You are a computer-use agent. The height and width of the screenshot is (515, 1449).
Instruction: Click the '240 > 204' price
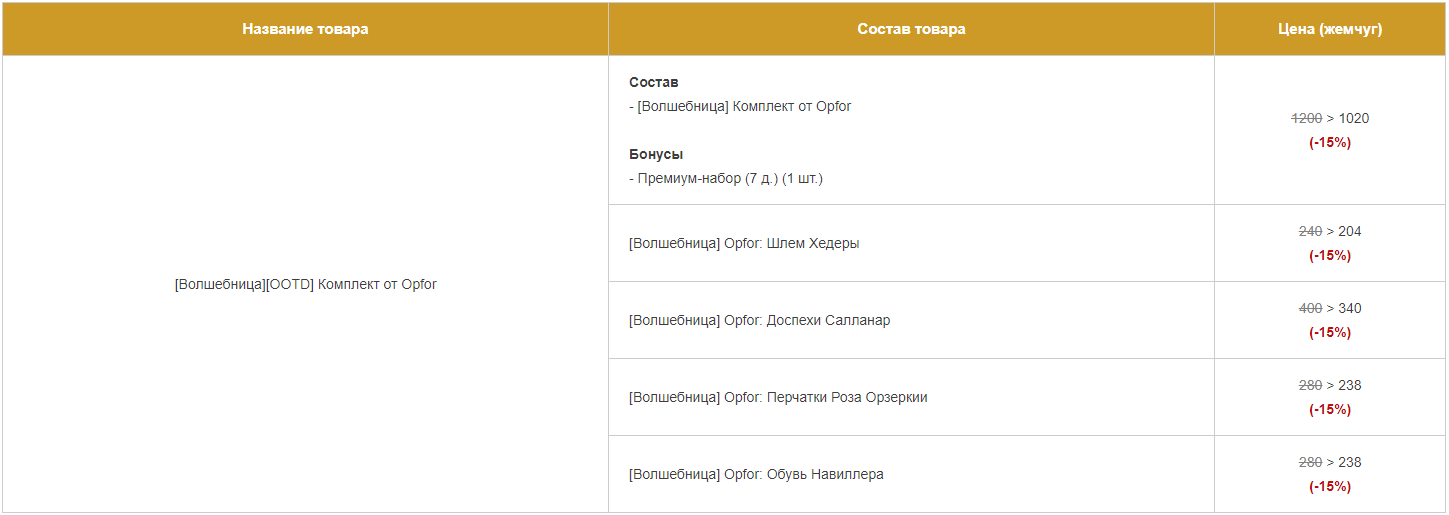point(1330,231)
